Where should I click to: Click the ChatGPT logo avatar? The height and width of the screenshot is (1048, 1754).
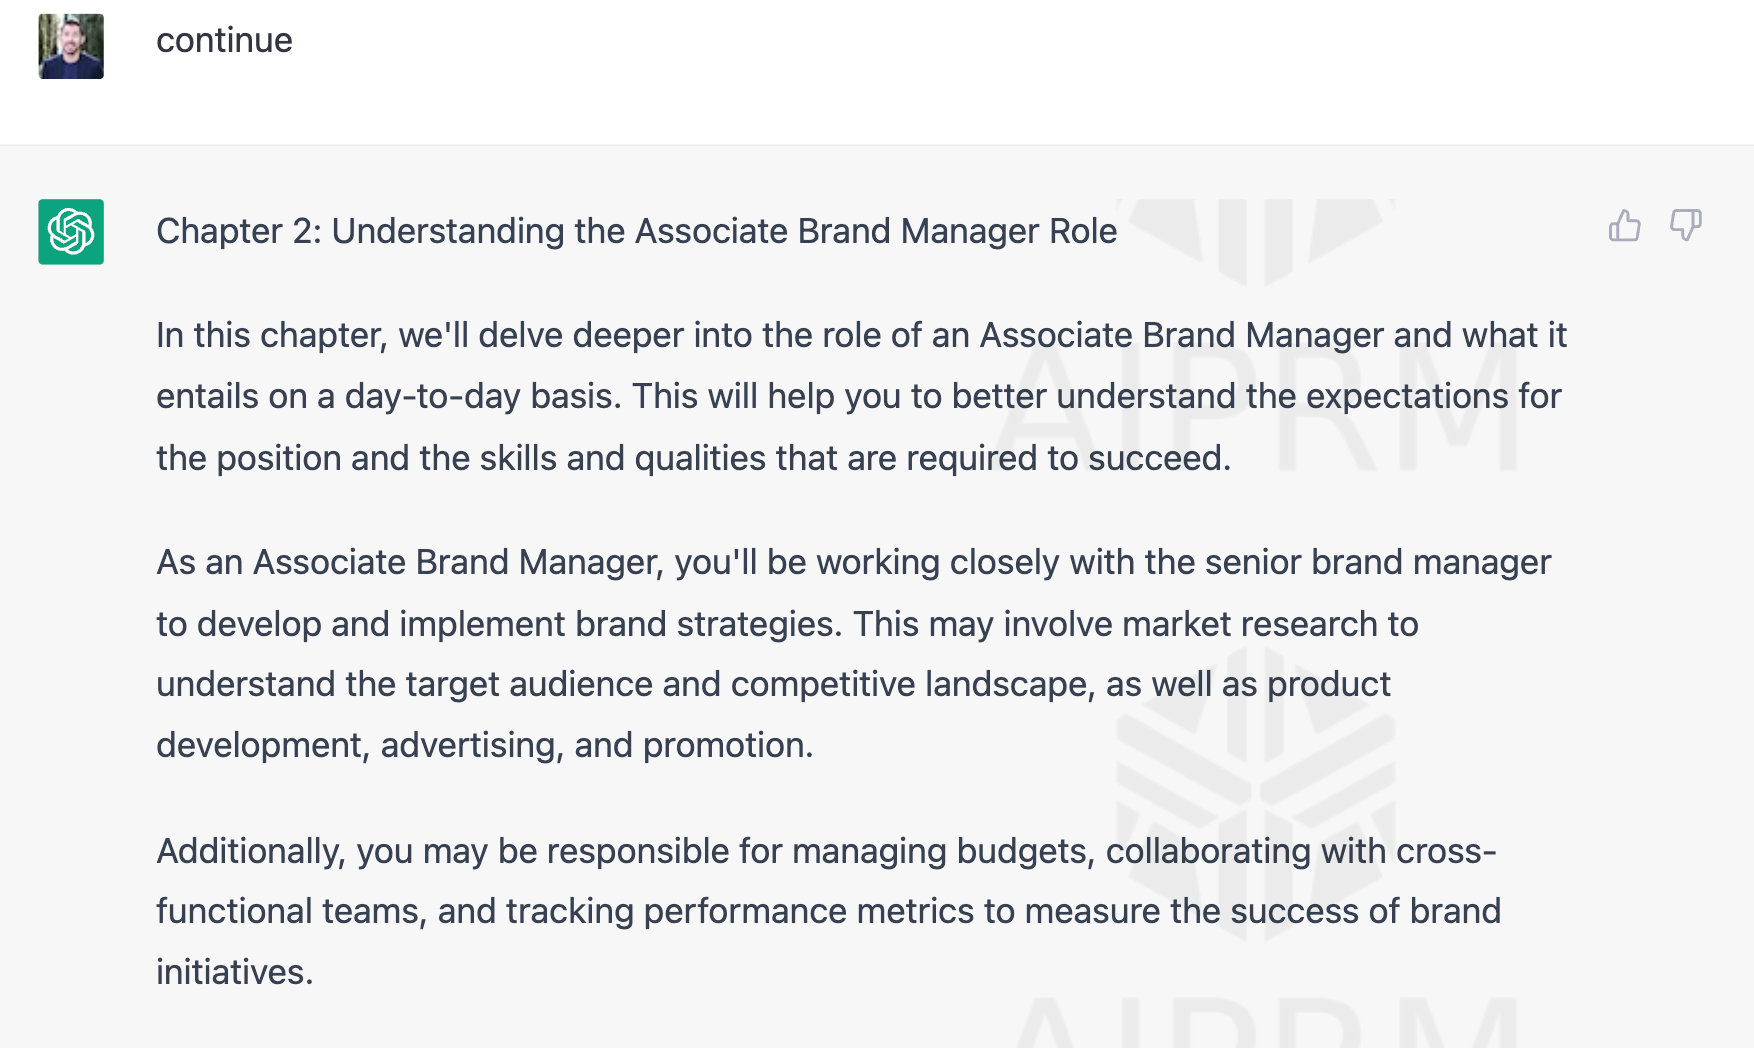coord(71,232)
